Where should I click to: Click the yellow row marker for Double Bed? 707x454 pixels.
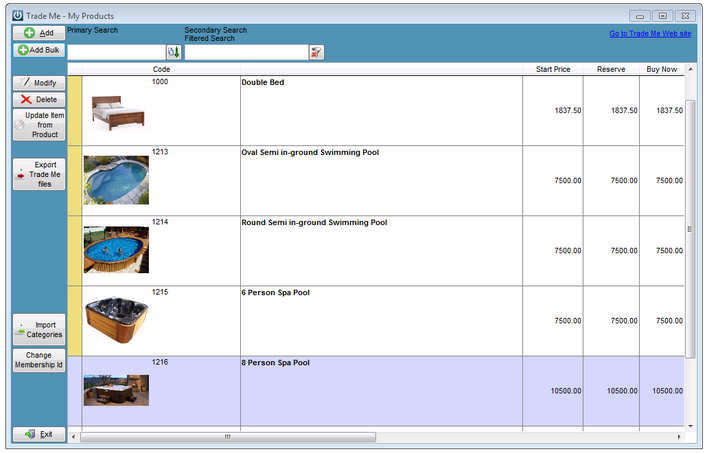click(75, 110)
